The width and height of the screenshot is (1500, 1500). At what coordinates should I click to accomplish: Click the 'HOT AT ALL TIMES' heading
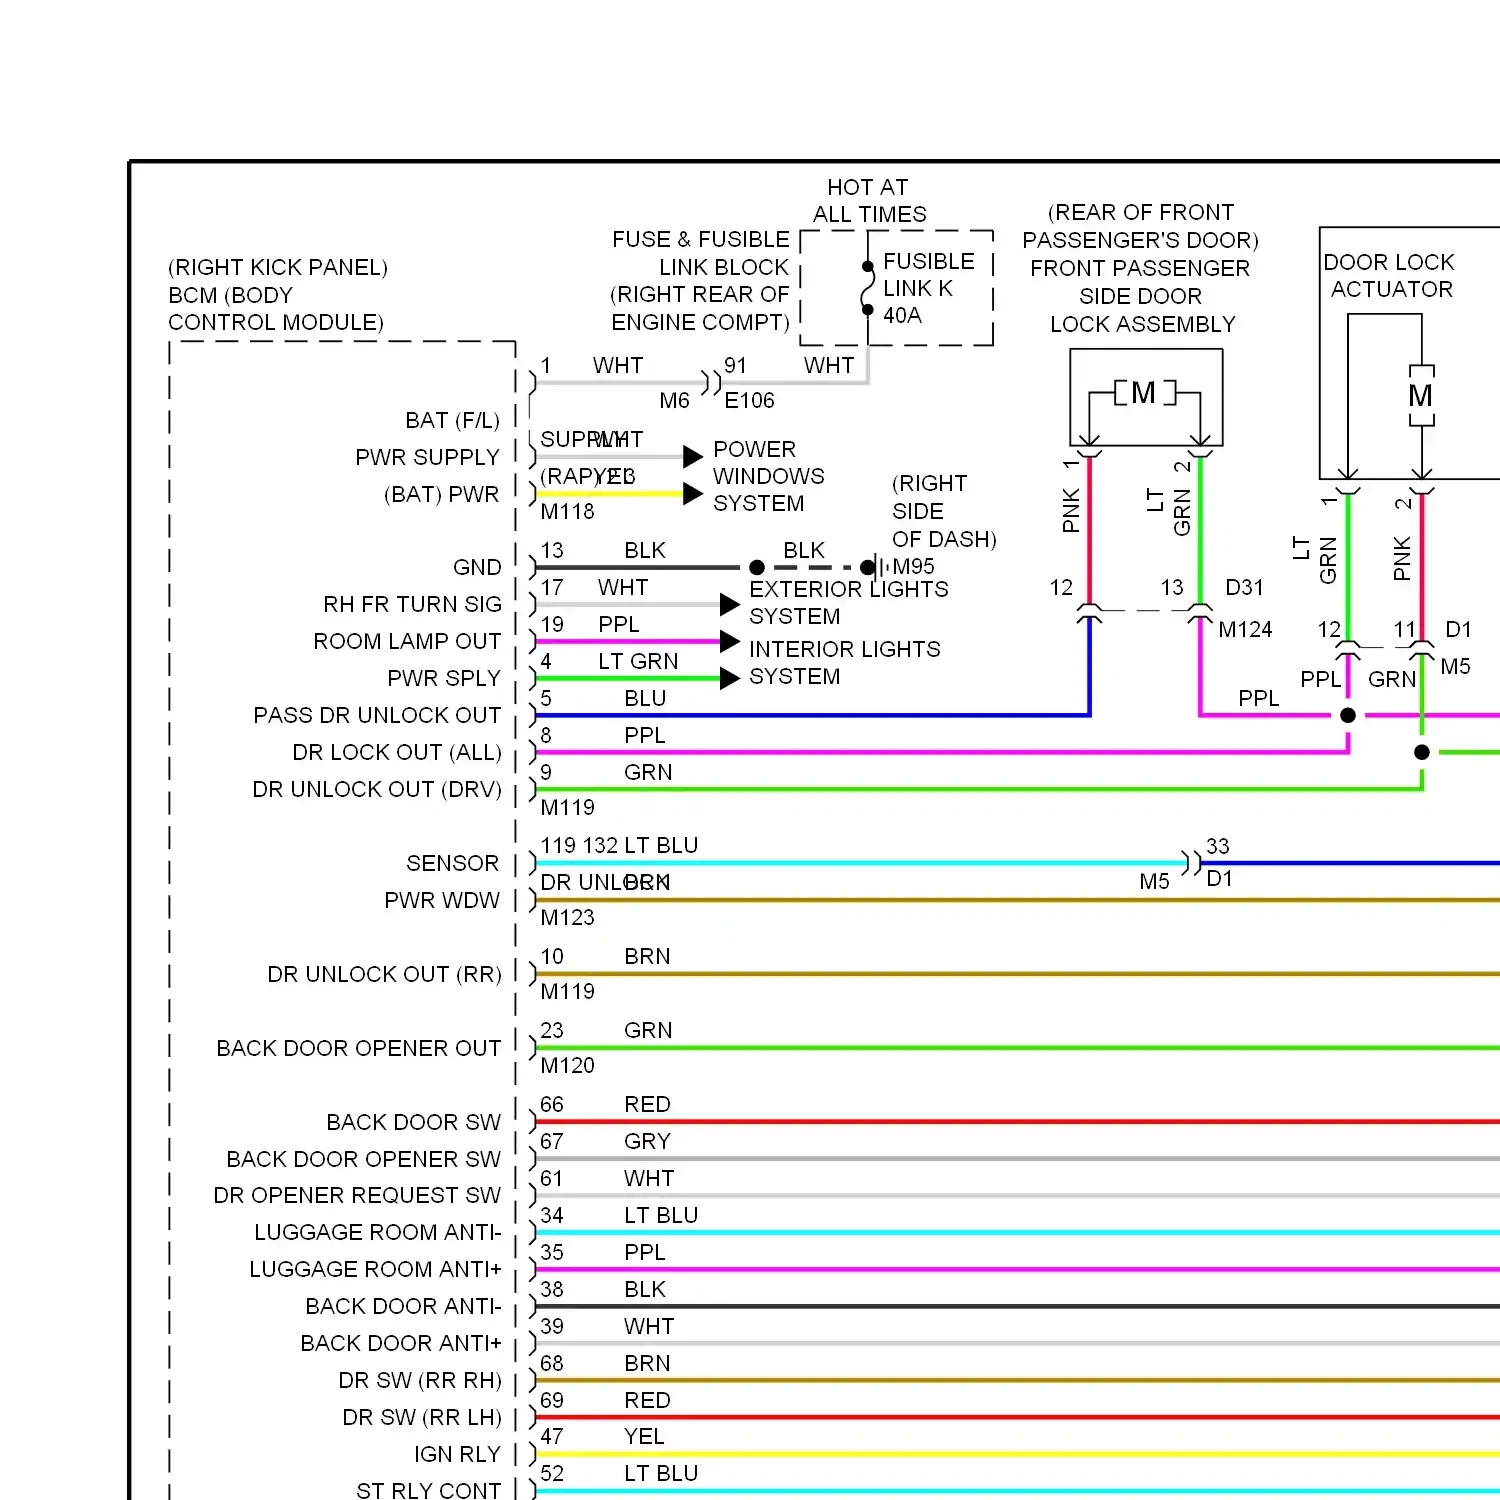point(869,201)
